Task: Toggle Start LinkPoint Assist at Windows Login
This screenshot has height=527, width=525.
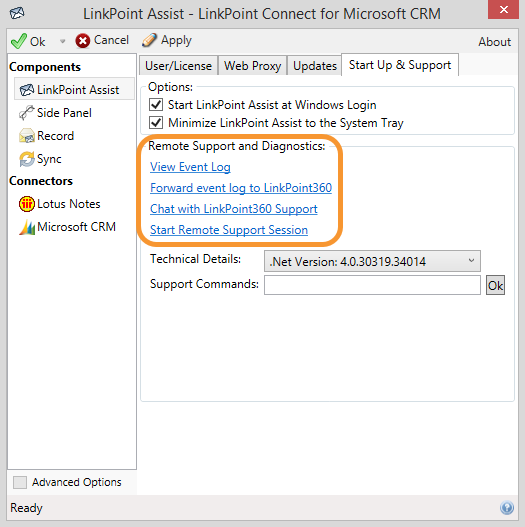Action: [156, 105]
